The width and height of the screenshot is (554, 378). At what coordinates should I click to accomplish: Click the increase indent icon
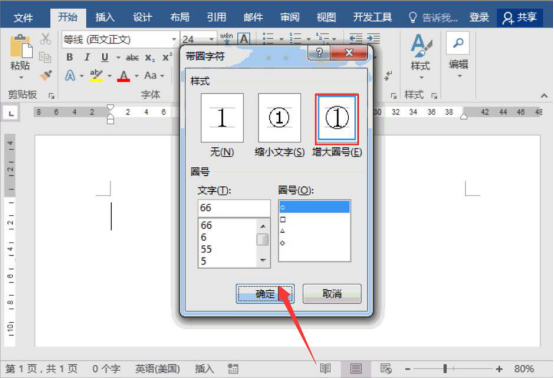373,38
